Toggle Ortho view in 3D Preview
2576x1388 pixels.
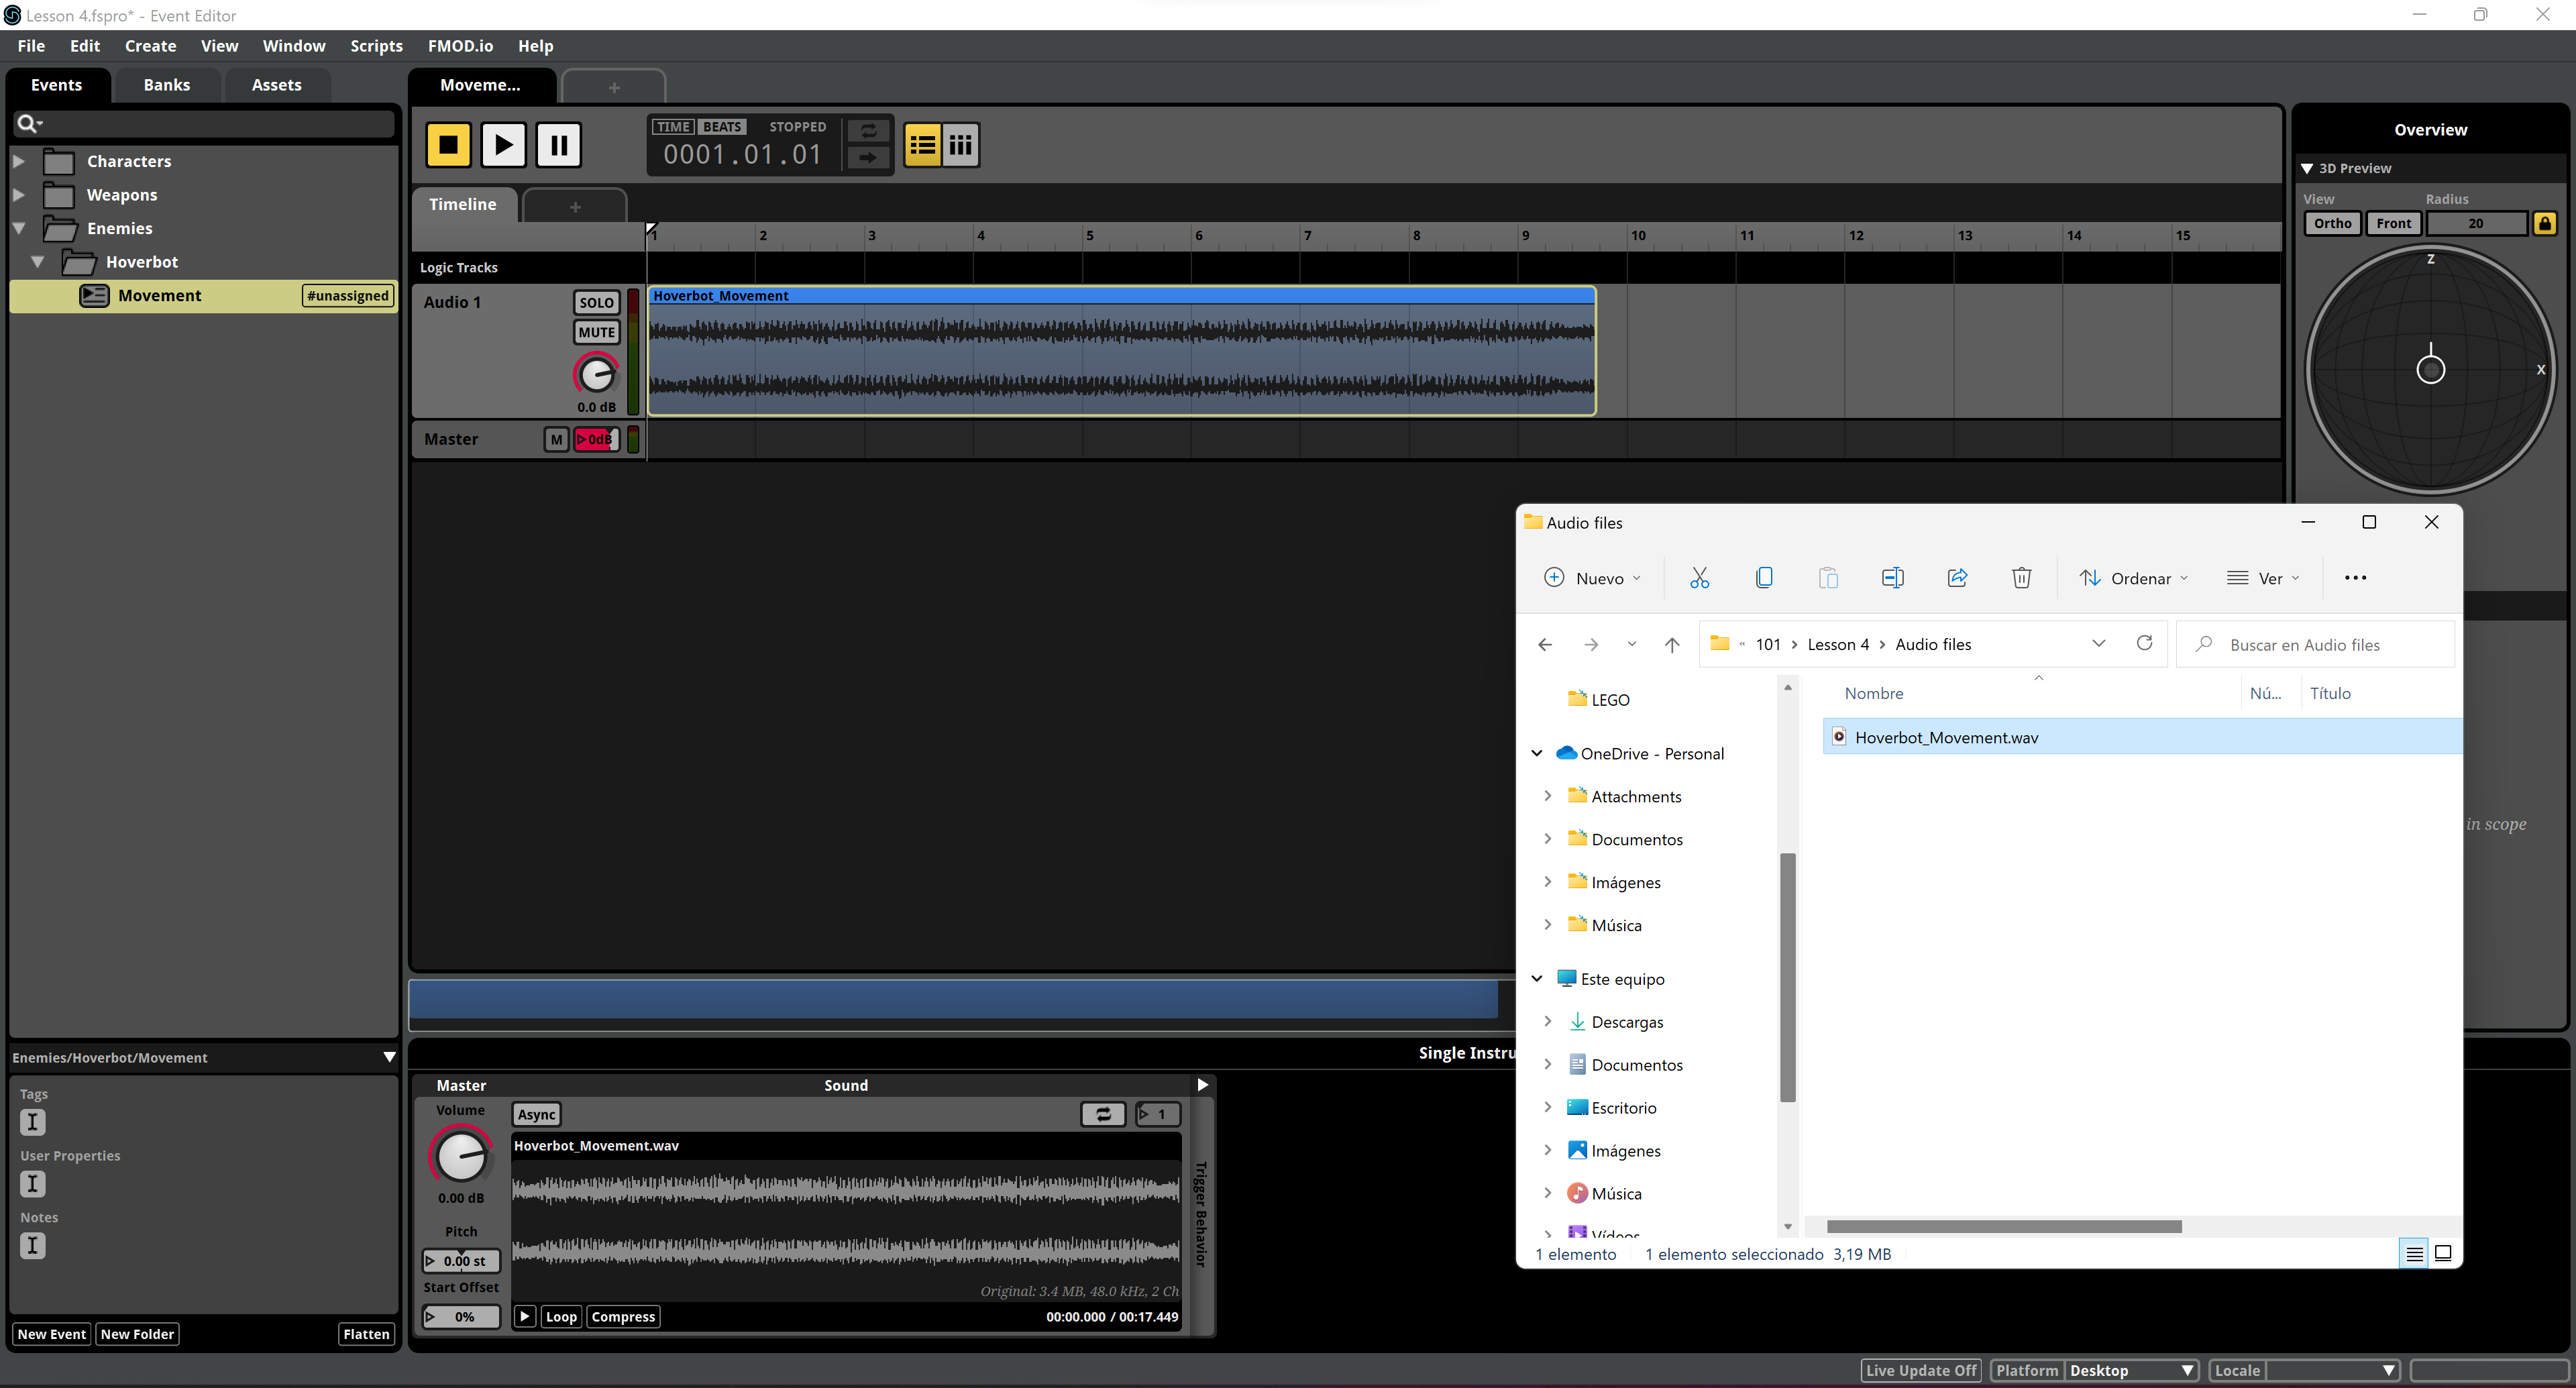coord(2332,223)
